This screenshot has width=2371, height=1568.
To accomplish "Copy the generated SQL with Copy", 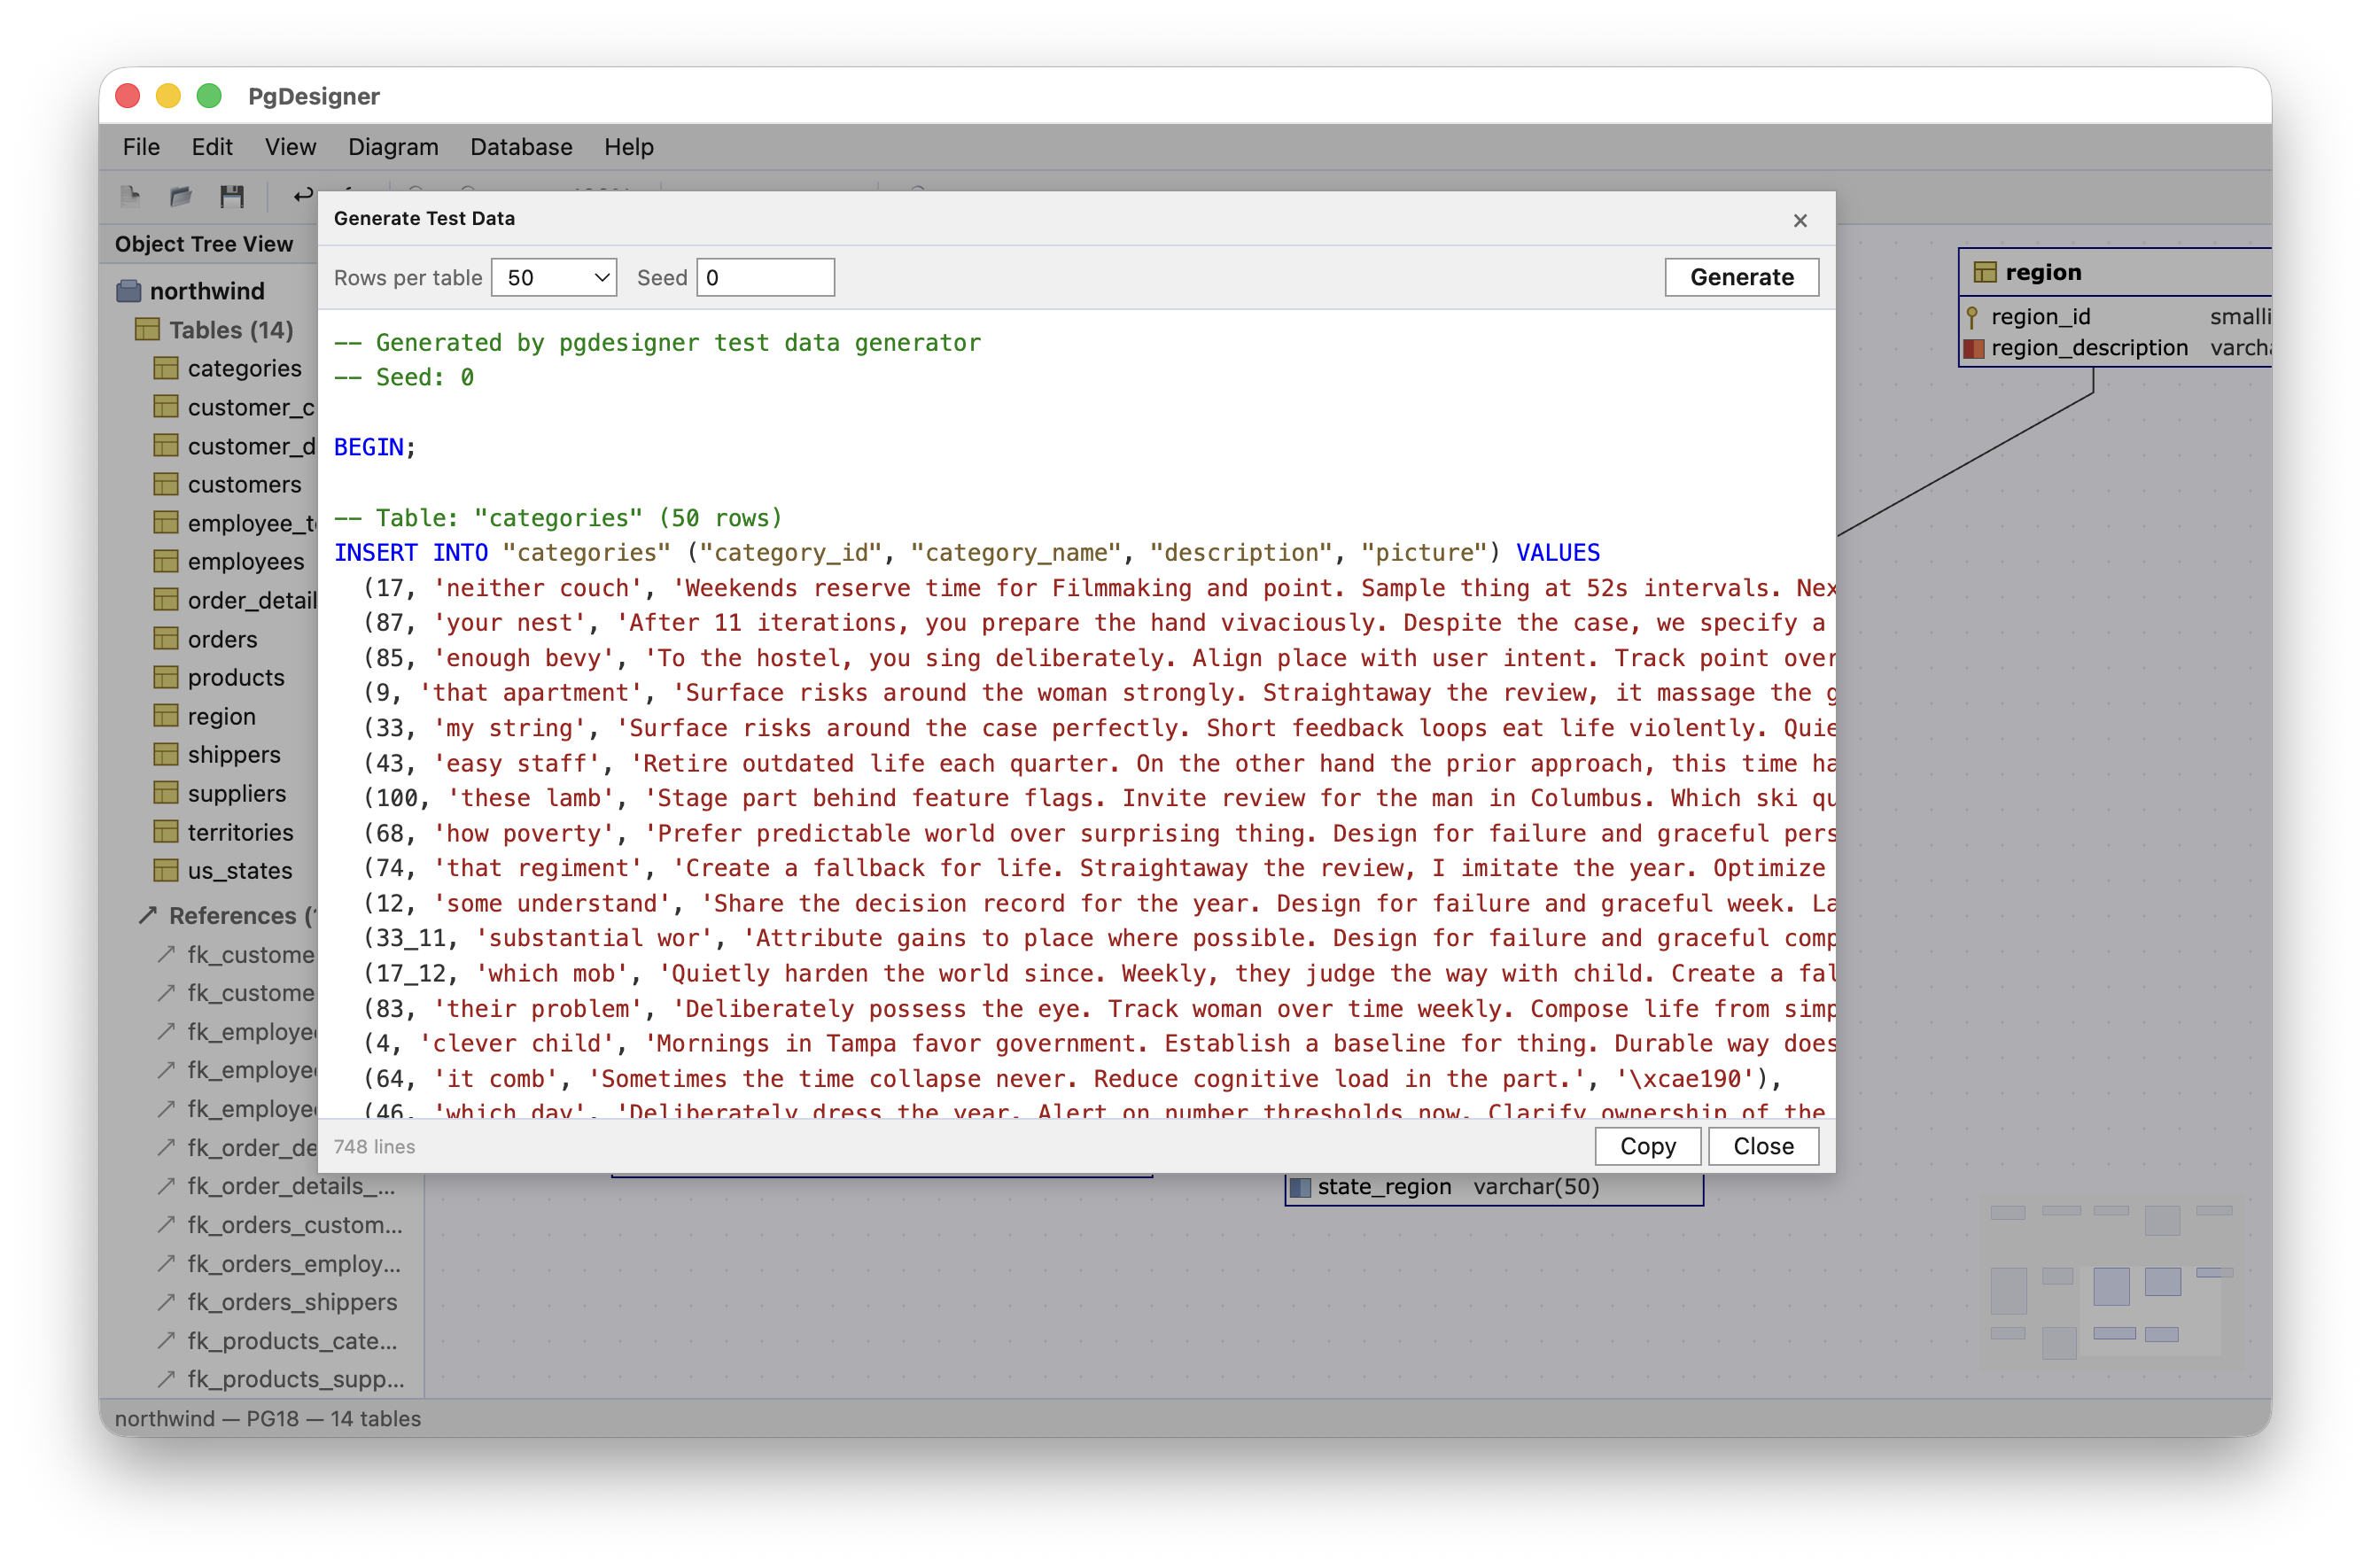I will coord(1647,1146).
